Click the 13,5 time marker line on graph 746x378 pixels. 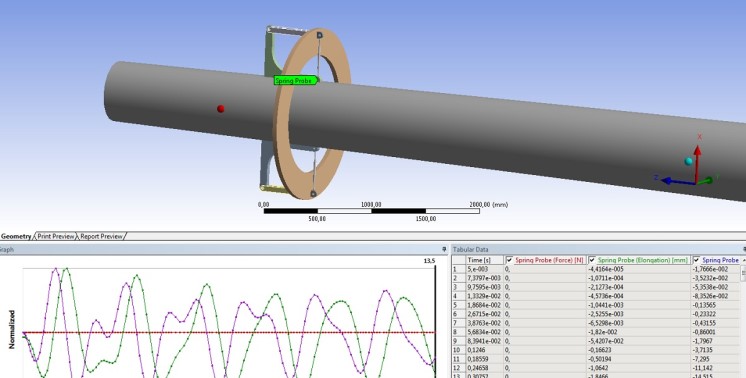click(435, 319)
